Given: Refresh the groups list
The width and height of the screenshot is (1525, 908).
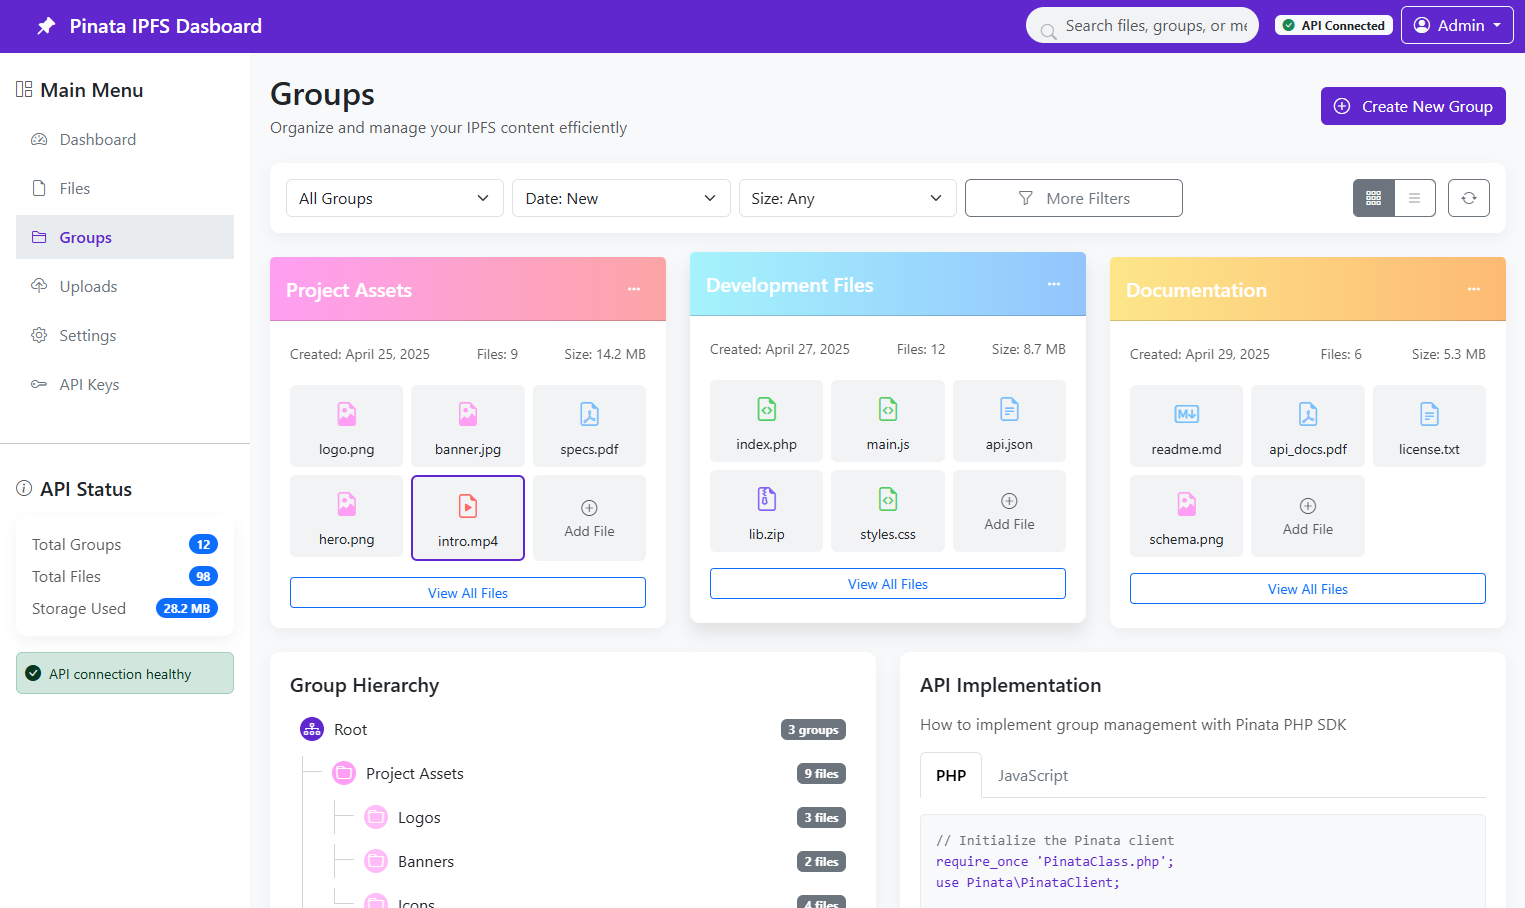Looking at the screenshot, I should pos(1469,198).
